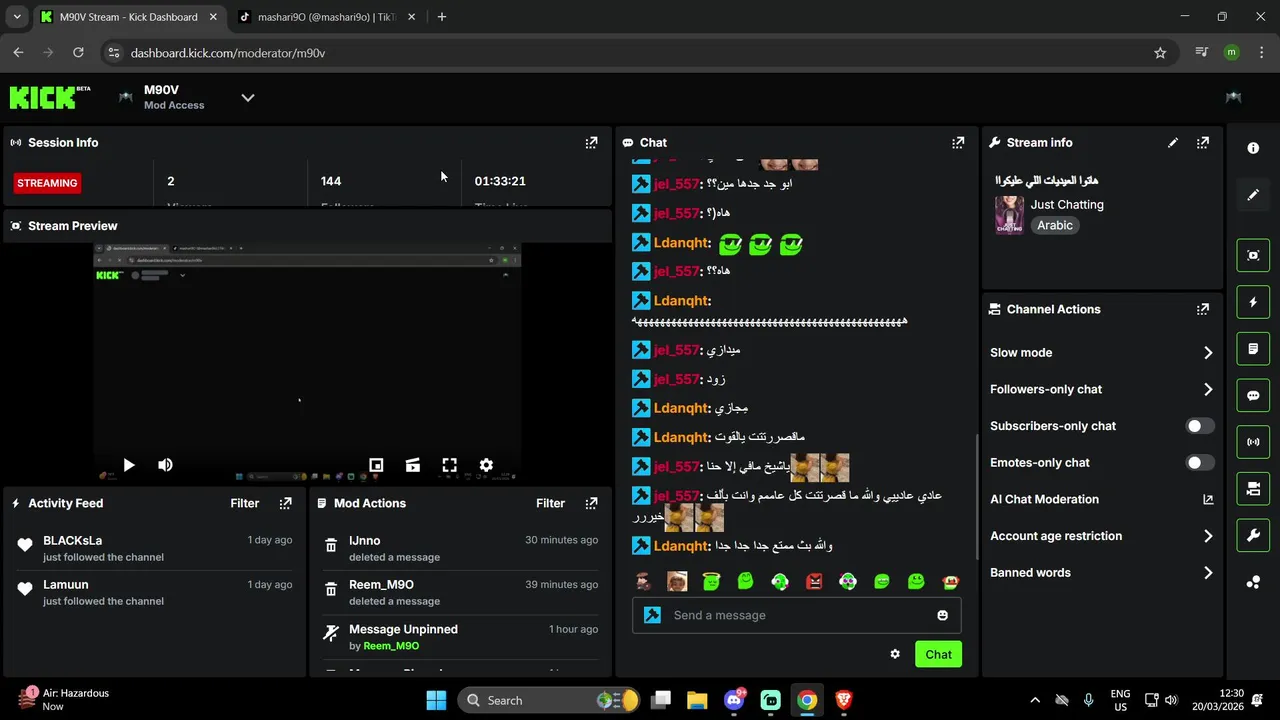Select the M90V Stream Kick Dashboard tab

130,17
